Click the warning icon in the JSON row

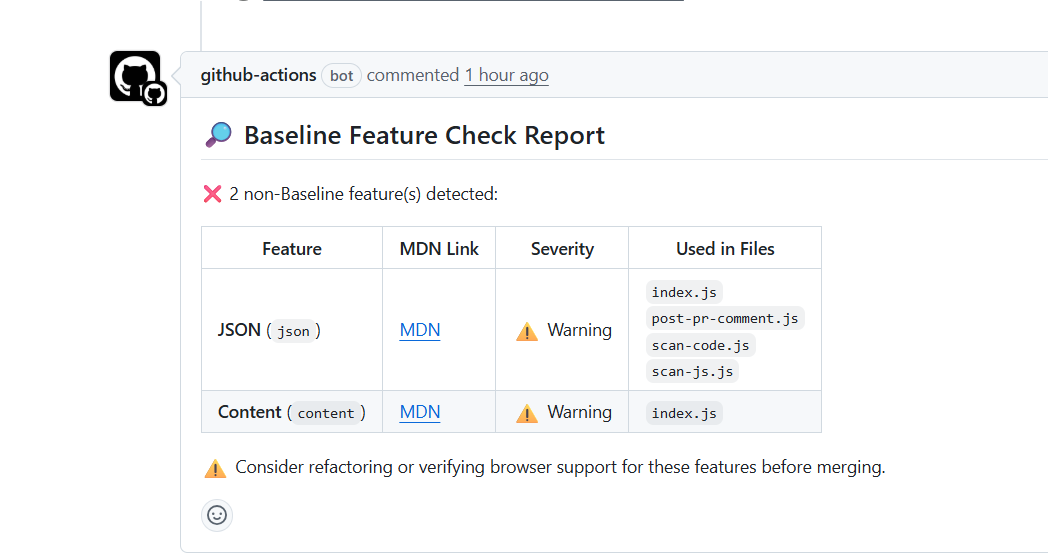coord(527,331)
